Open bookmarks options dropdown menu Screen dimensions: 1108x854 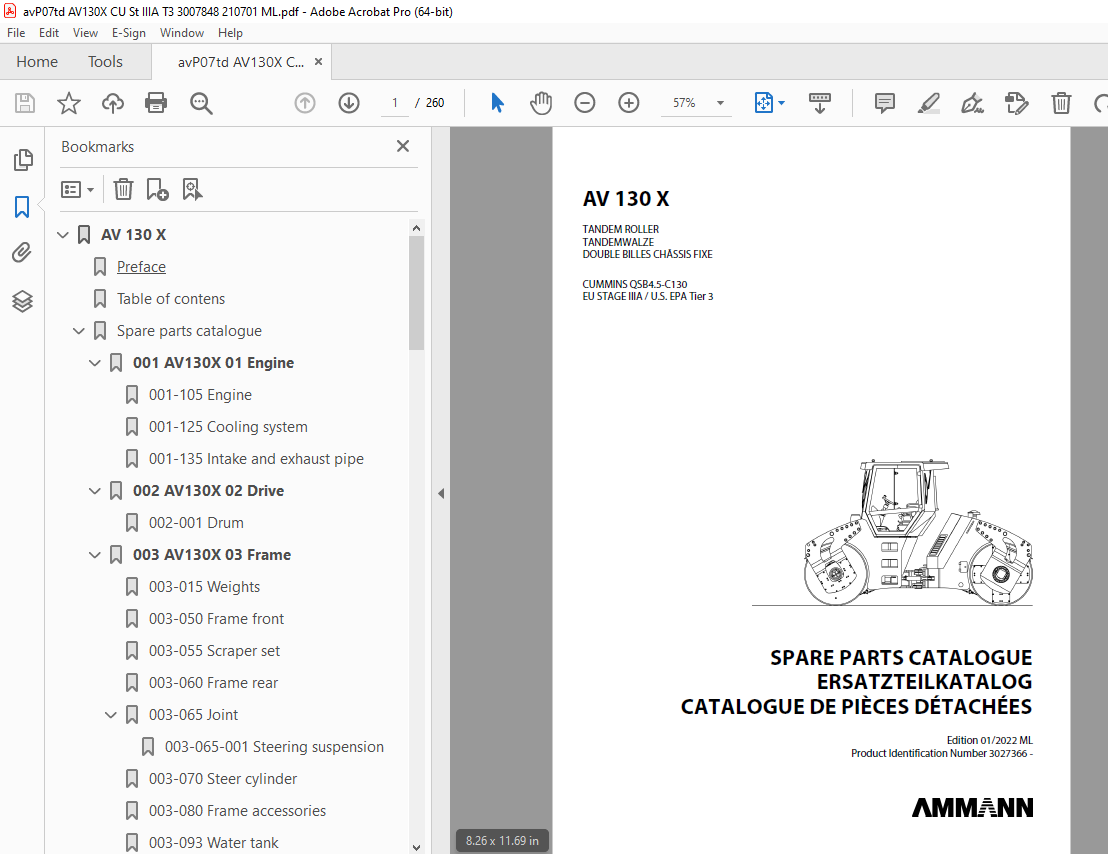(x=77, y=189)
